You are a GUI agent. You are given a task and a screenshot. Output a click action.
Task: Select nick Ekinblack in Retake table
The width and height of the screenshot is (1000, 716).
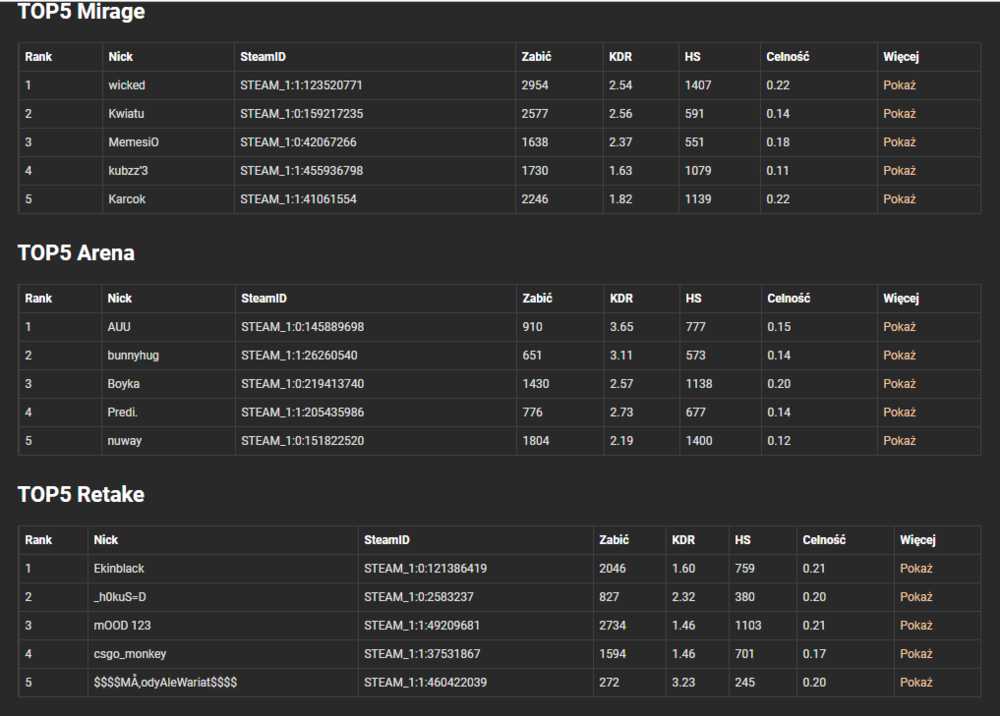[119, 569]
